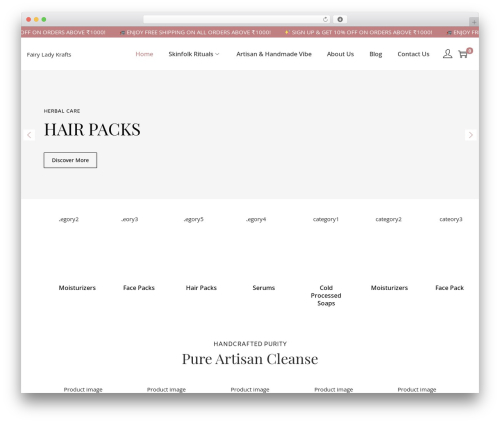Open Cold Processed Soaps category
Viewport: 500px width, 423px height.
(326, 295)
